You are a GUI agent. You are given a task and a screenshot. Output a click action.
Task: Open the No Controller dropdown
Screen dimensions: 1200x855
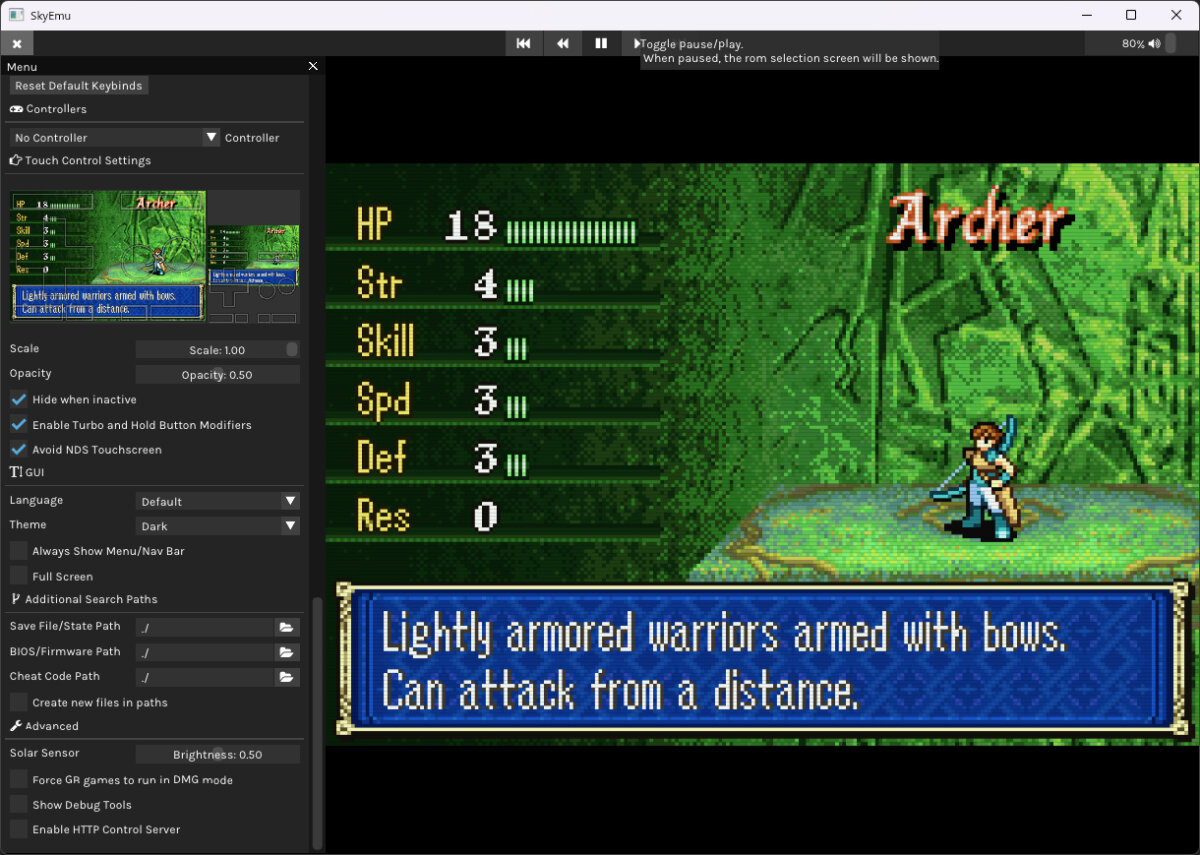coord(114,137)
